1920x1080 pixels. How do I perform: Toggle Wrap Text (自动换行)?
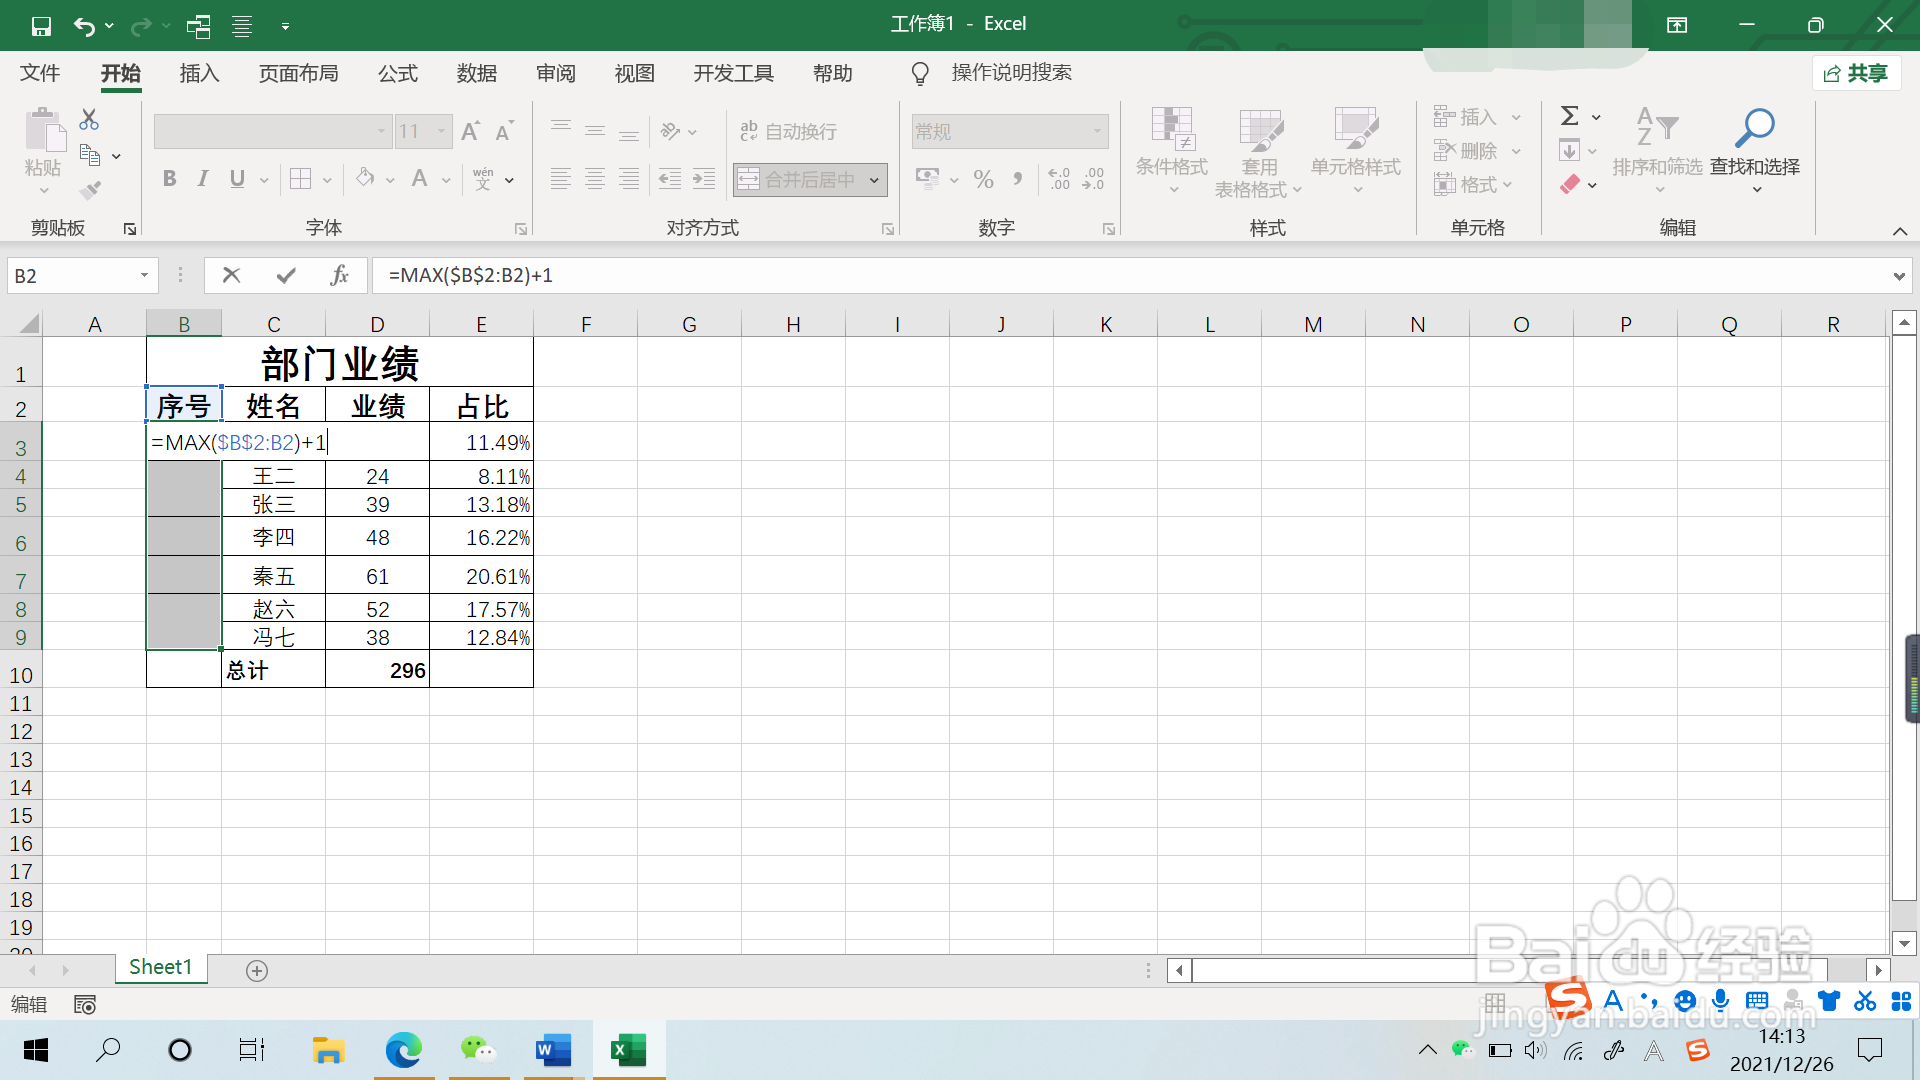pos(788,131)
